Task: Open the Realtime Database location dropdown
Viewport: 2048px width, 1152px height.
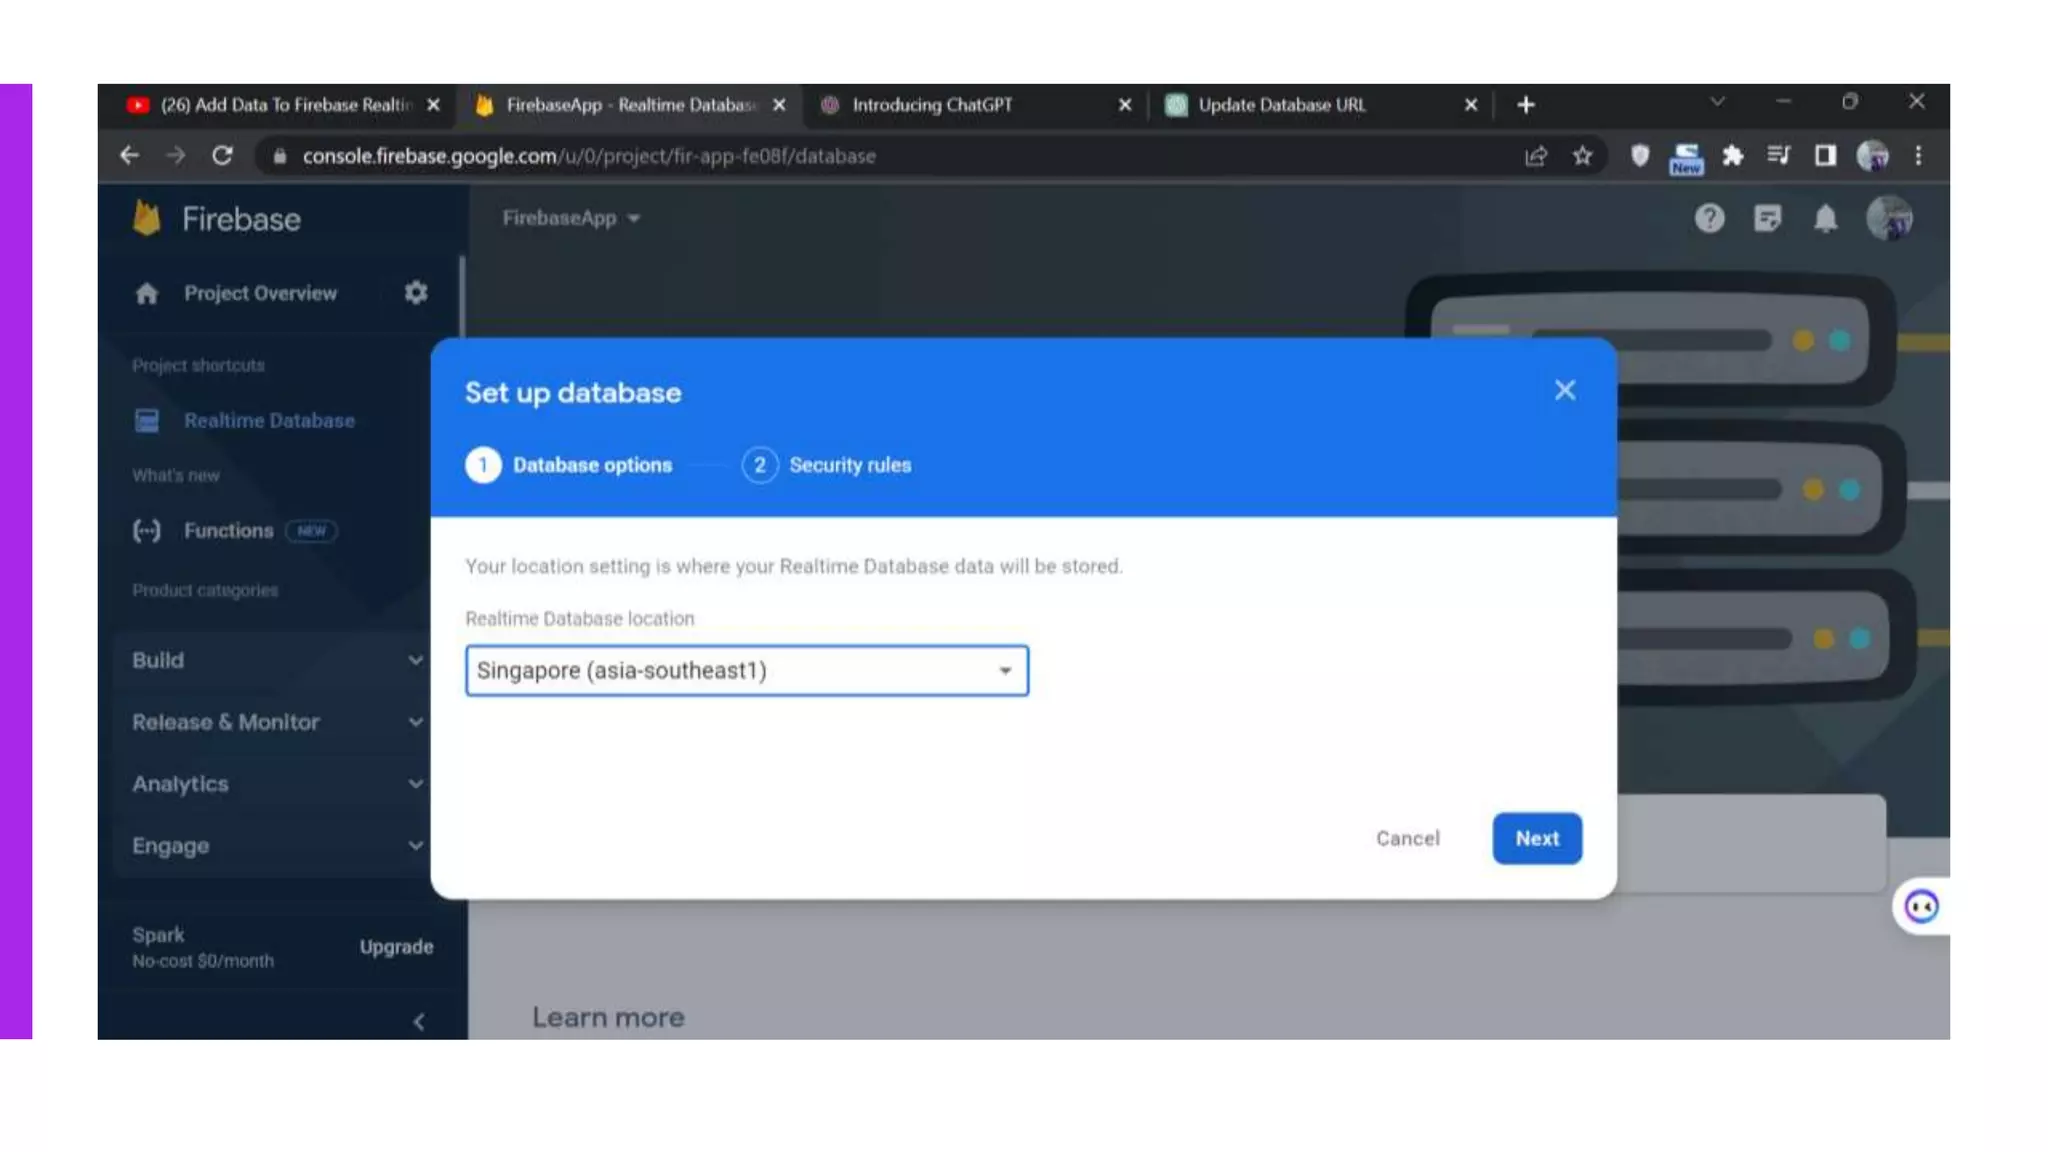Action: click(x=746, y=671)
